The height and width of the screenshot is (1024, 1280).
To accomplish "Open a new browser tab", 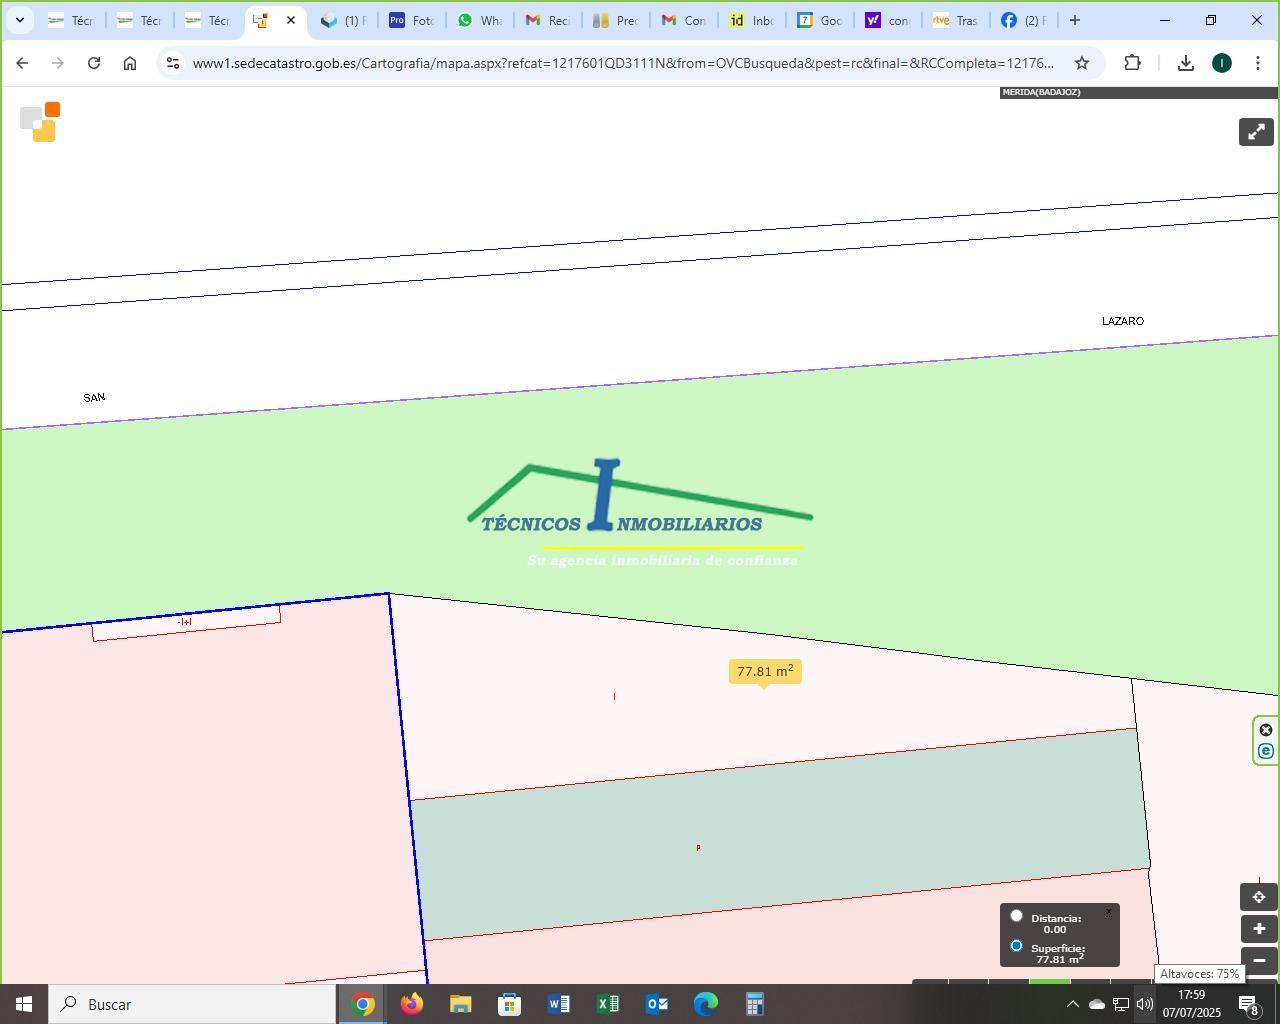I will (x=1075, y=20).
